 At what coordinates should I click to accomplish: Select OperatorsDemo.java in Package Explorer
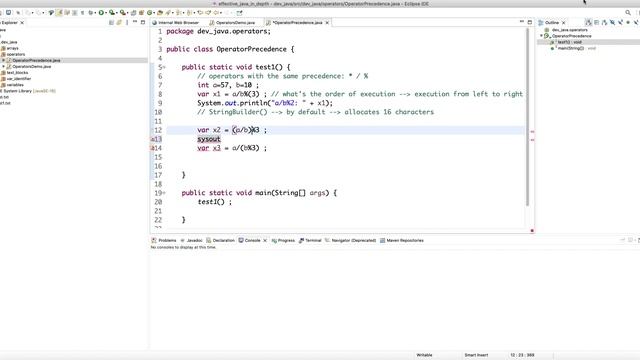pyautogui.click(x=31, y=67)
